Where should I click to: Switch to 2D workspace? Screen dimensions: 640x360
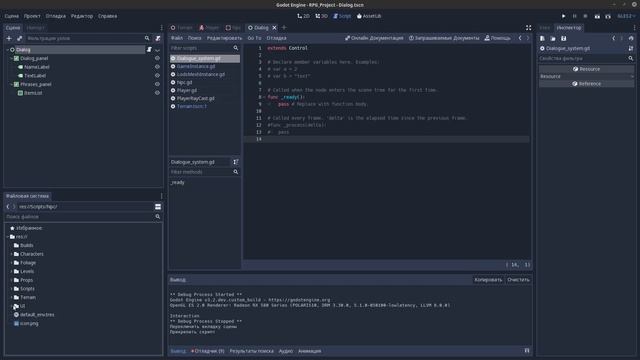tap(303, 16)
